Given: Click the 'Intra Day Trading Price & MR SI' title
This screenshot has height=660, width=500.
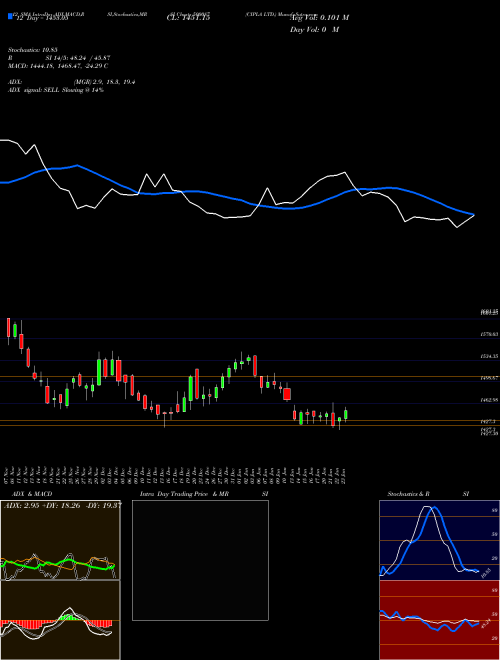Looking at the screenshot, I should pos(204,494).
